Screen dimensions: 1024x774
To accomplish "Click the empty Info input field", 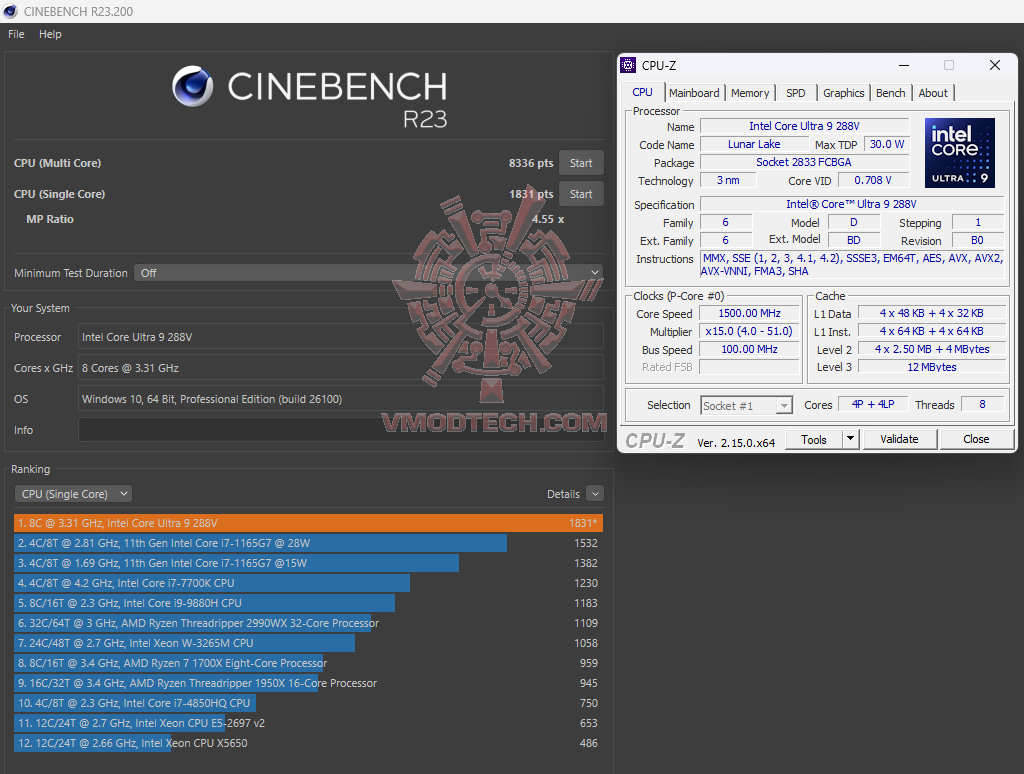I will (x=341, y=430).
